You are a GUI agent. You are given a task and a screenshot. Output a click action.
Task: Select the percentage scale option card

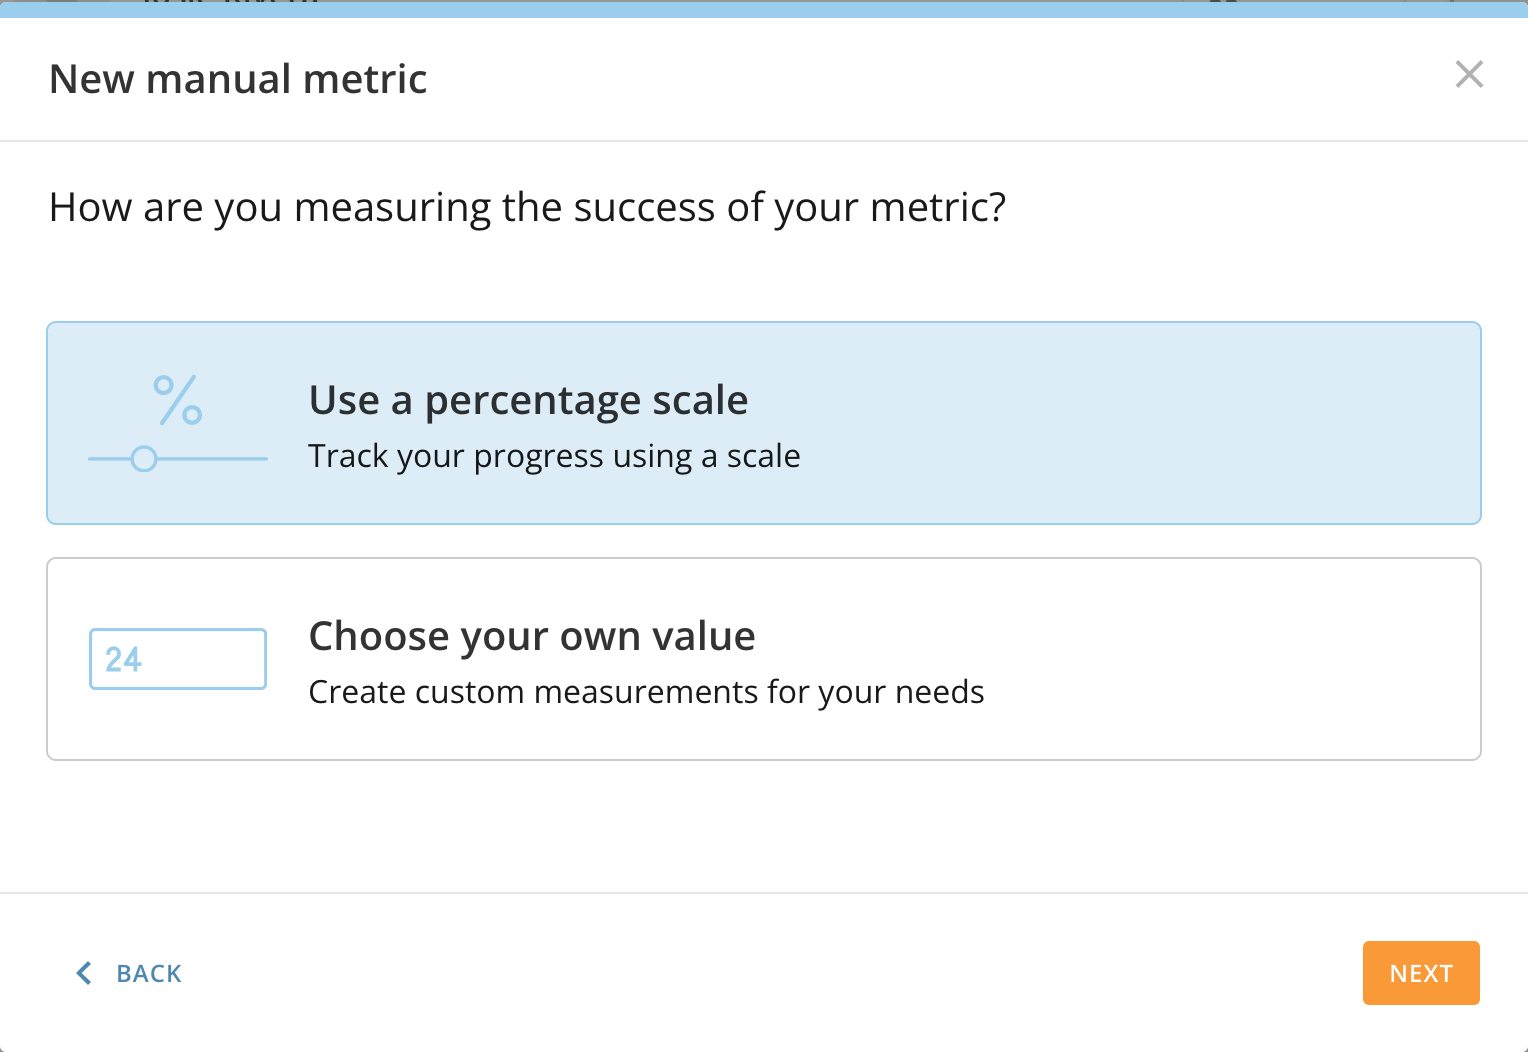pyautogui.click(x=1100, y=423)
